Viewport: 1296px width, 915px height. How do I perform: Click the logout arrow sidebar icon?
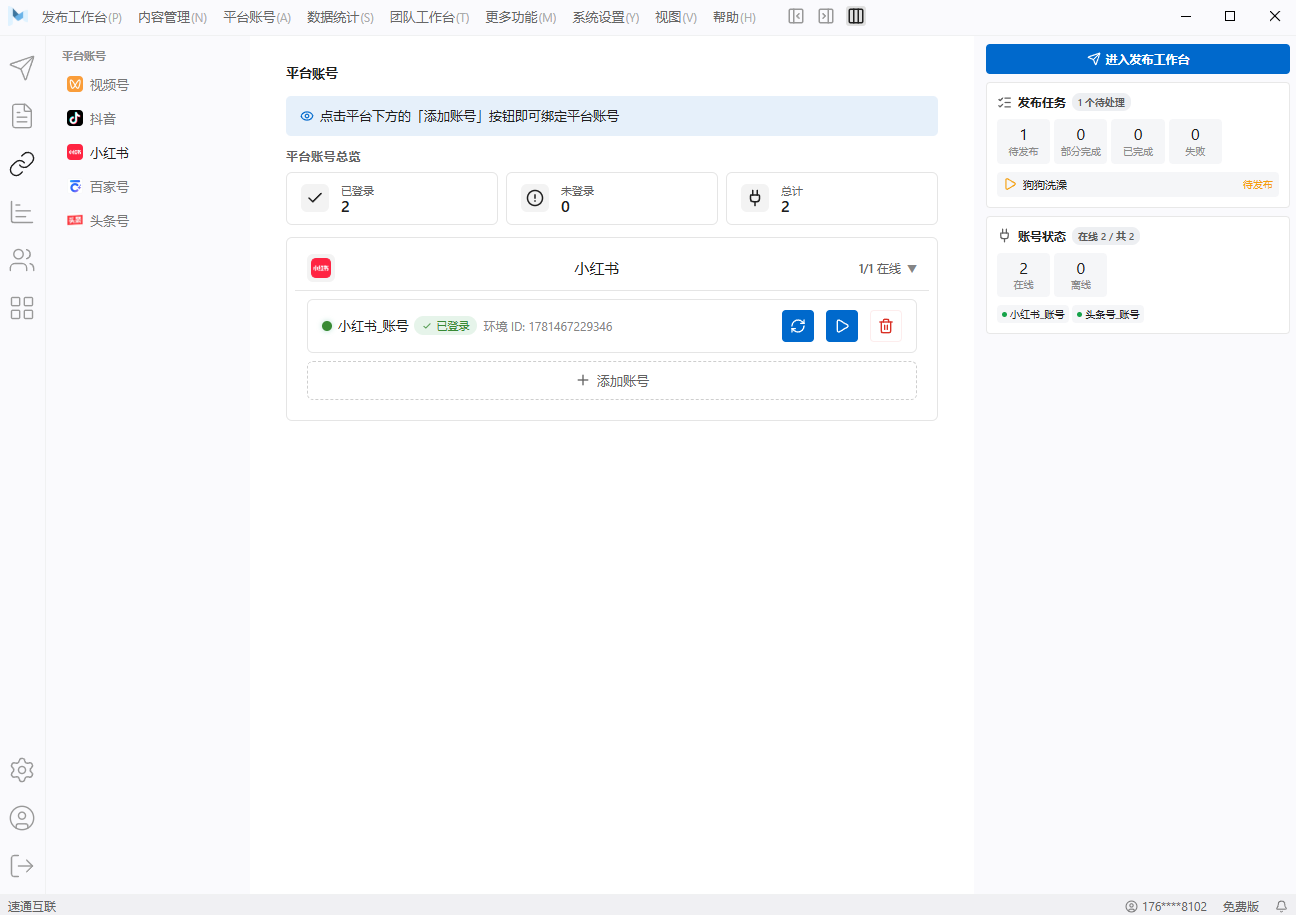[22, 865]
